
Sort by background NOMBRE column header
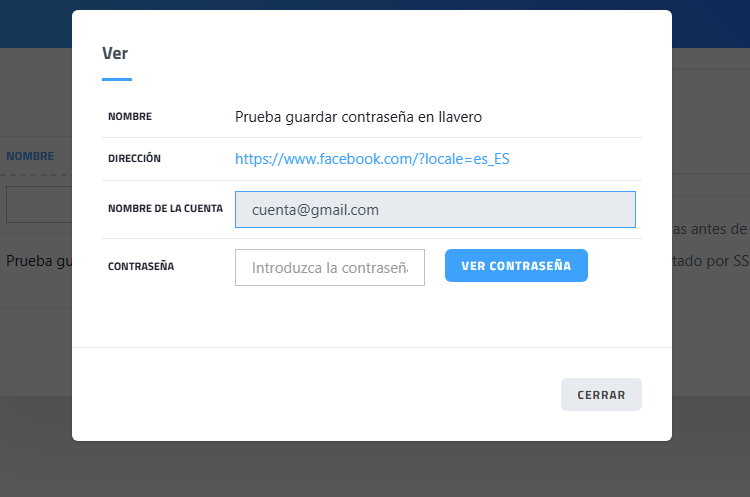coord(30,157)
